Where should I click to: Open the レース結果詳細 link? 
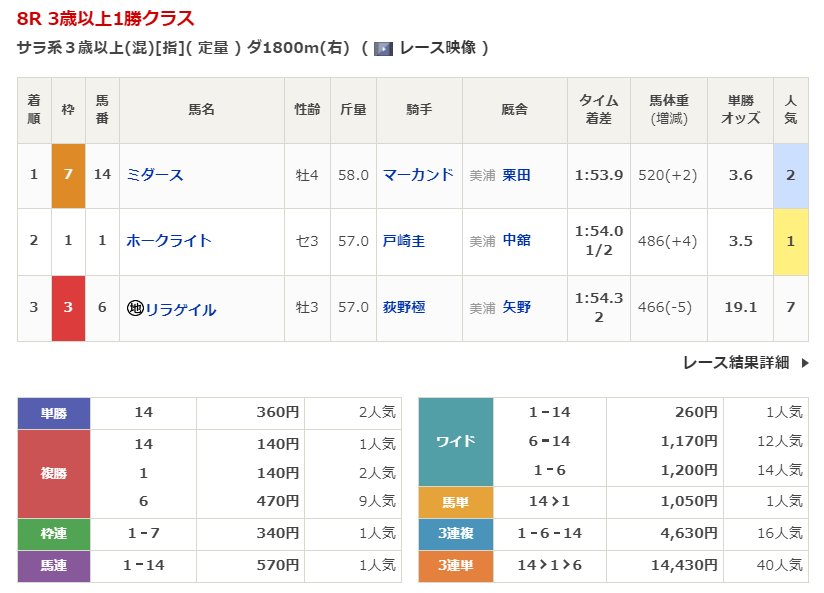point(736,363)
